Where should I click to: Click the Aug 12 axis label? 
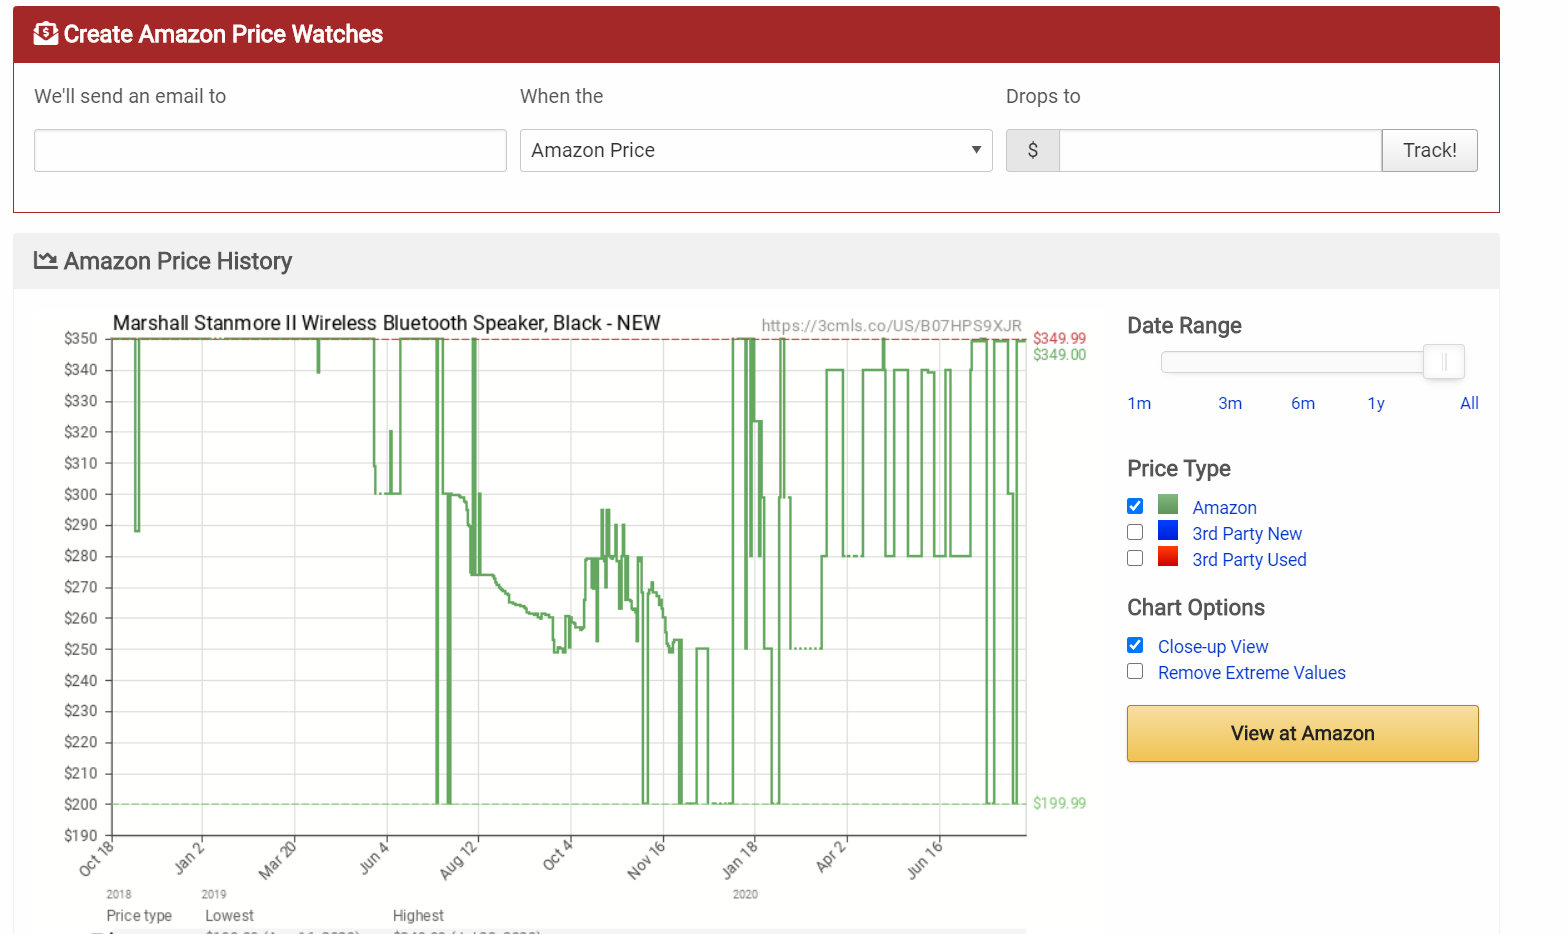click(458, 860)
